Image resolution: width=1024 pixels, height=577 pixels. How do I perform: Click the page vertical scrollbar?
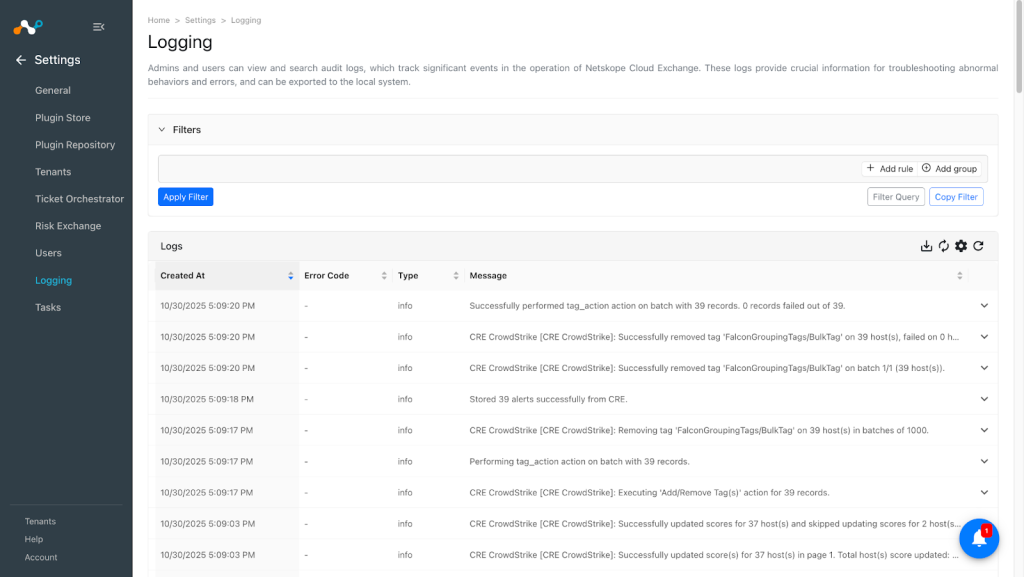[x=1019, y=46]
